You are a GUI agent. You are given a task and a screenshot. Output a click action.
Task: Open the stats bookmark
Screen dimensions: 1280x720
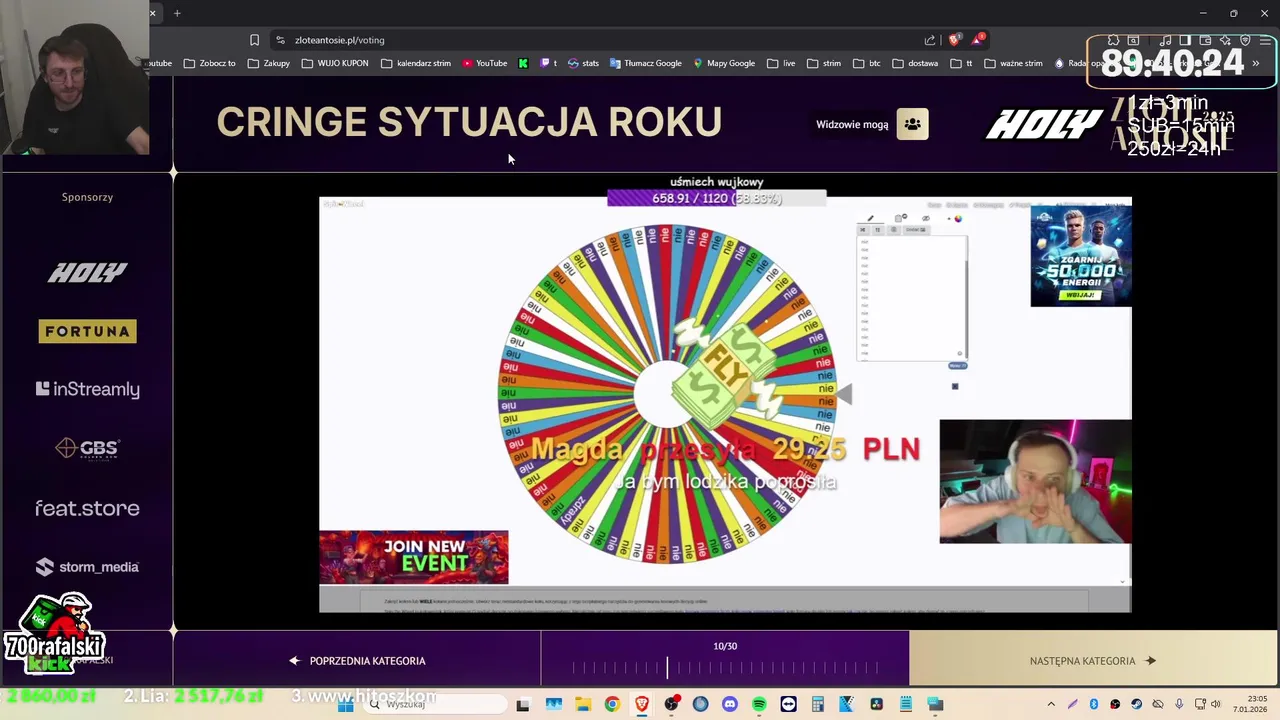click(x=583, y=63)
